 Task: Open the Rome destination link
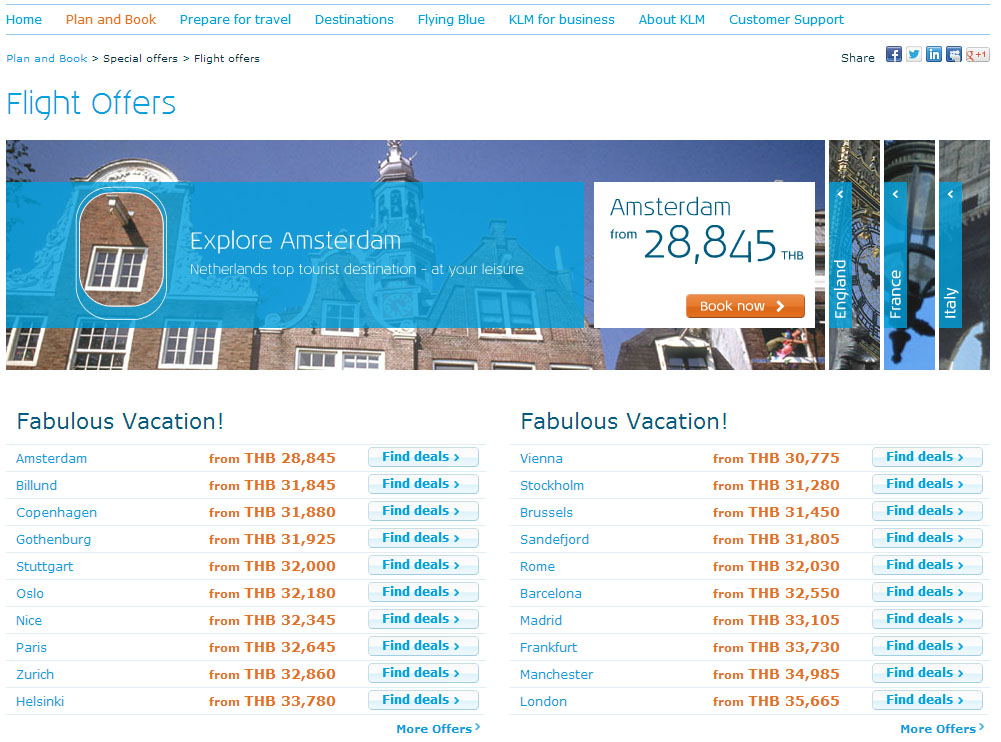[537, 566]
